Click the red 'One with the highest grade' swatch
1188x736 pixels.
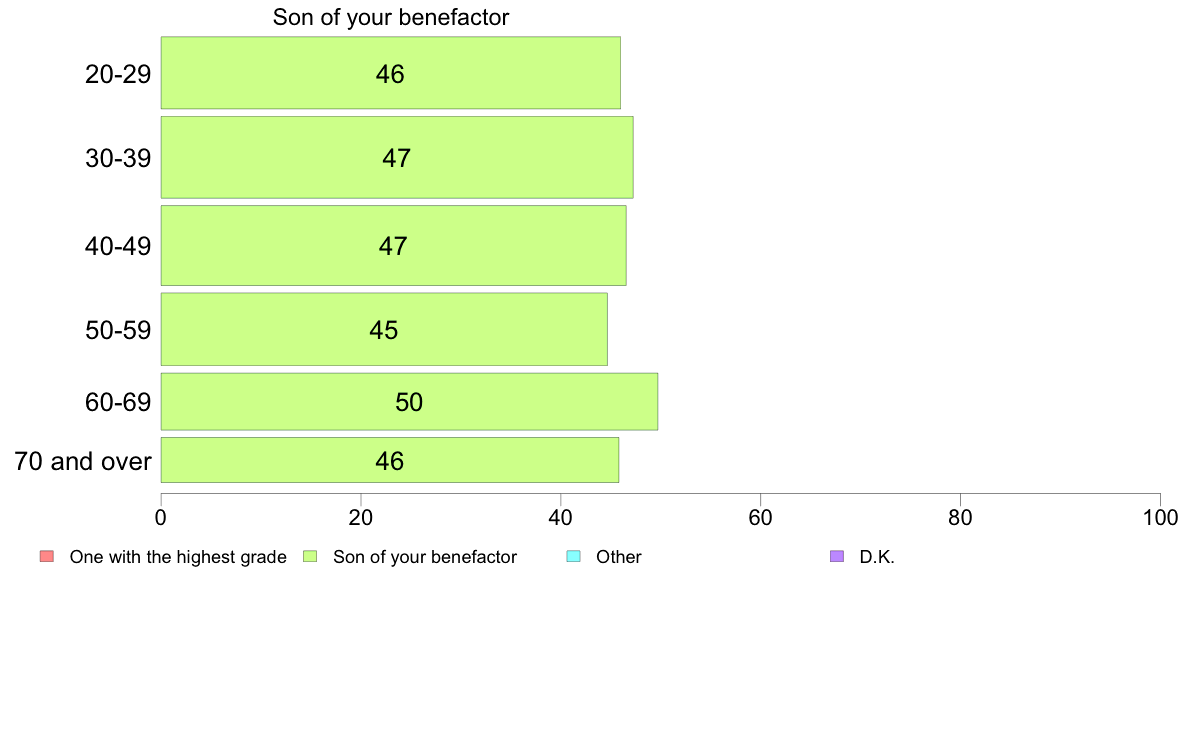(46, 556)
